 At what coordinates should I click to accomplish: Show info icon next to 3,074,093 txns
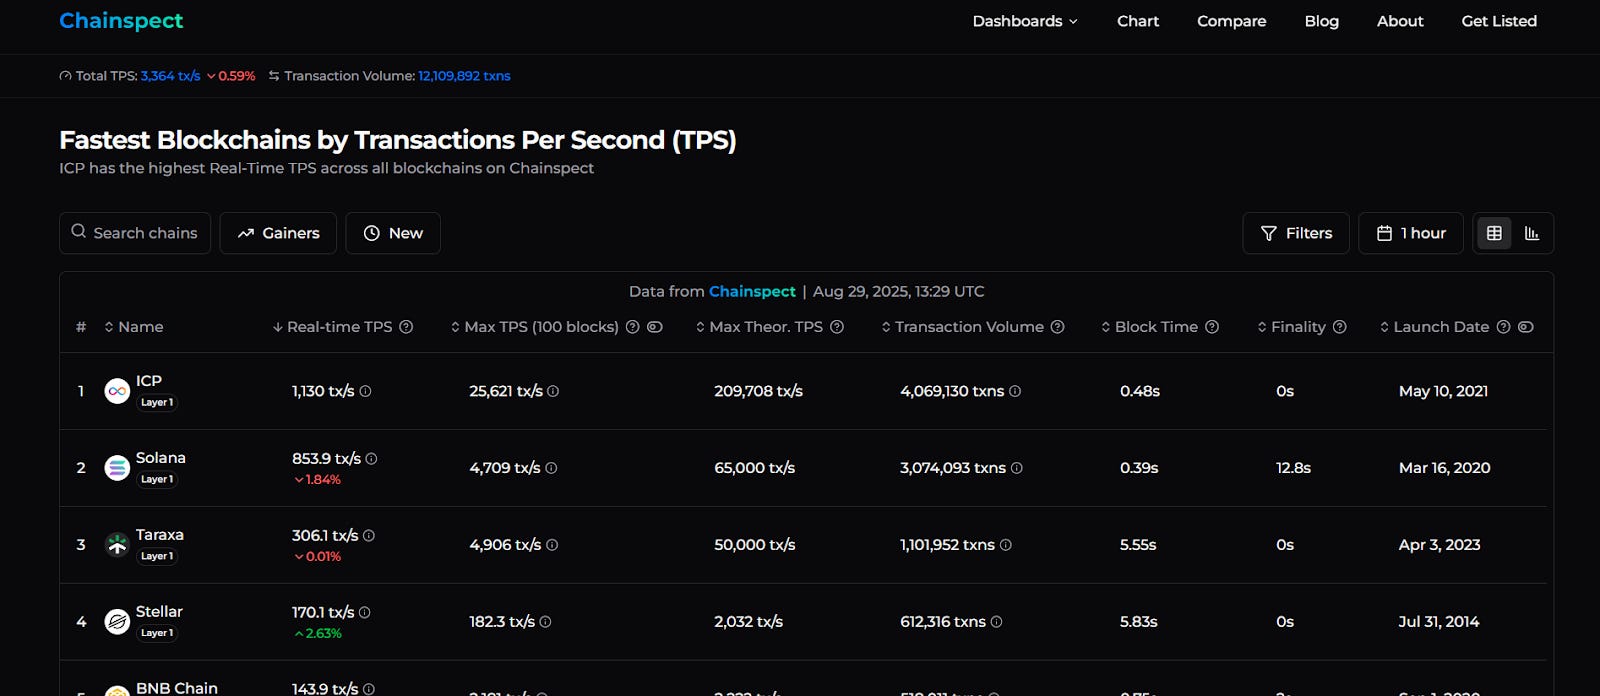pos(1017,468)
